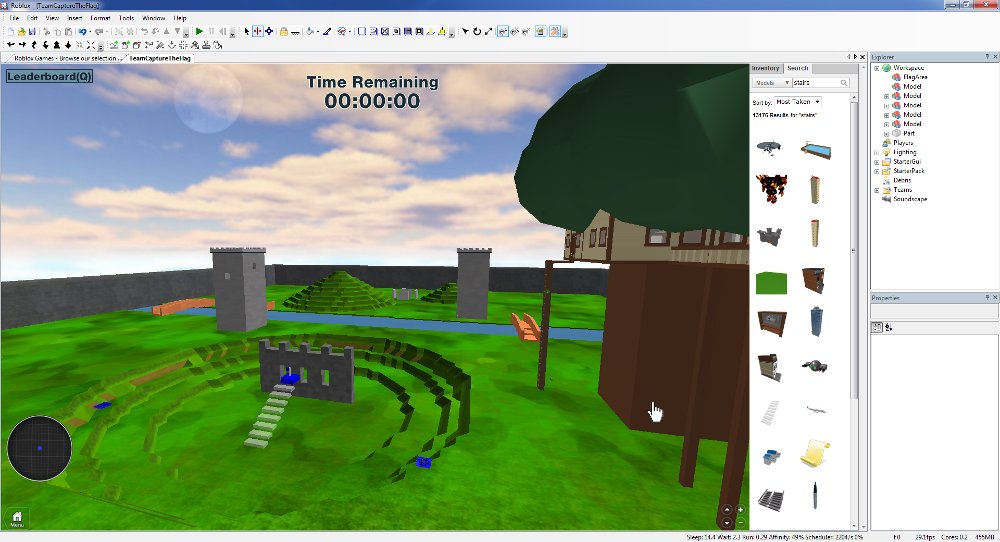Pick the paint bucket Fill Color tool

pos(310,31)
